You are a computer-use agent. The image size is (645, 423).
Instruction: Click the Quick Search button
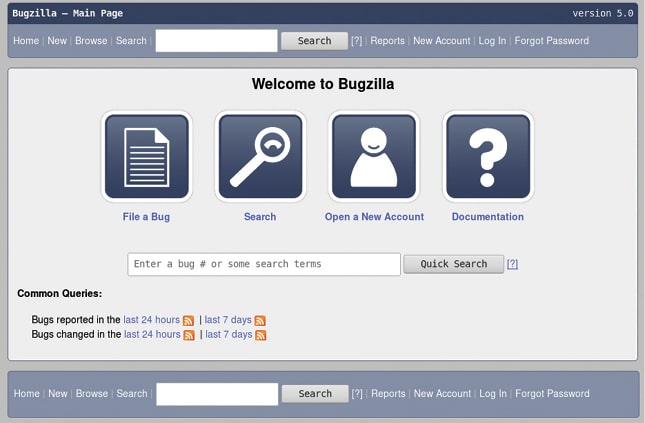(x=453, y=264)
